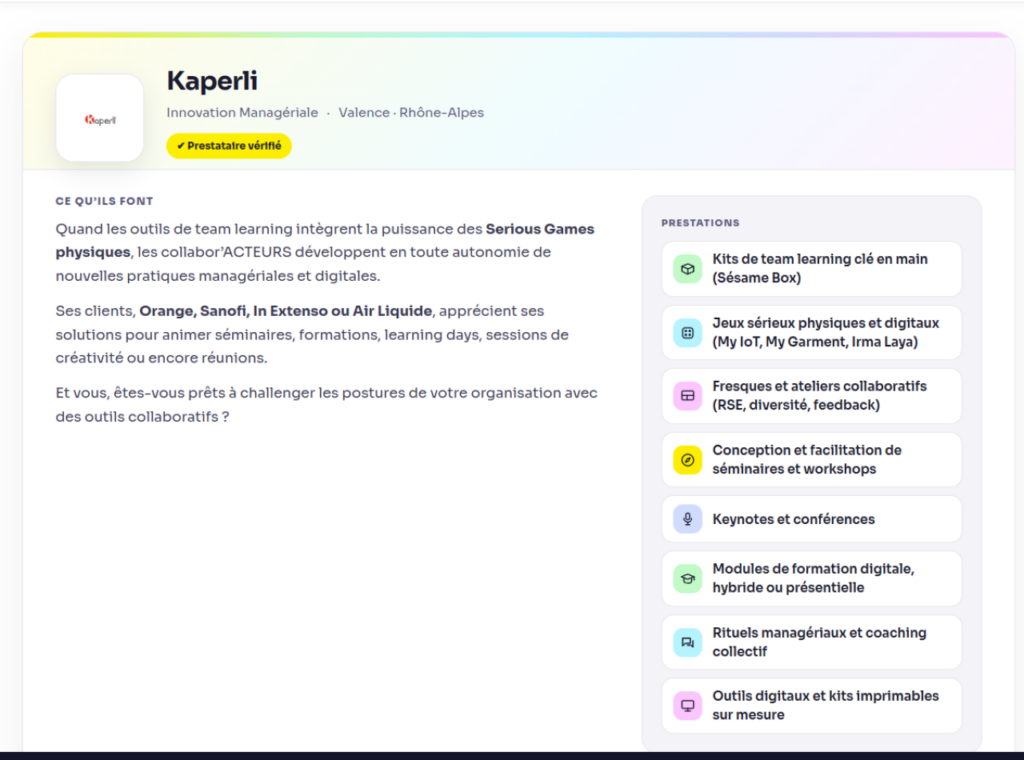The image size is (1024, 760).
Task: Select the Keynotes et conférences label
Action: 793,519
